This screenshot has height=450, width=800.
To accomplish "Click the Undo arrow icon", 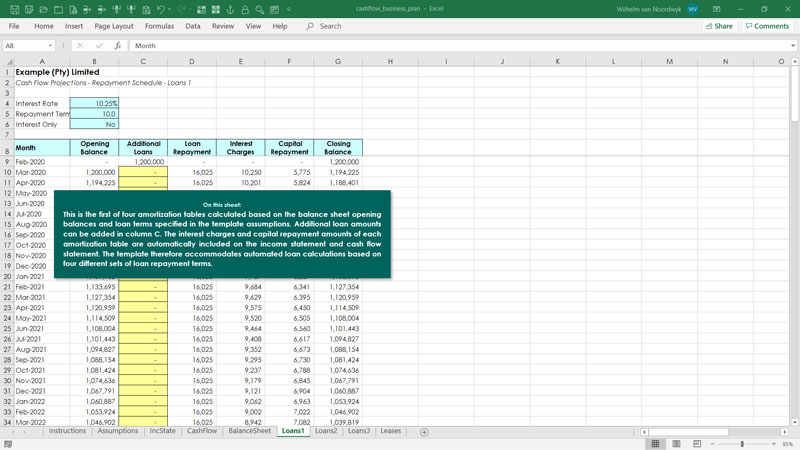I will (x=161, y=9).
